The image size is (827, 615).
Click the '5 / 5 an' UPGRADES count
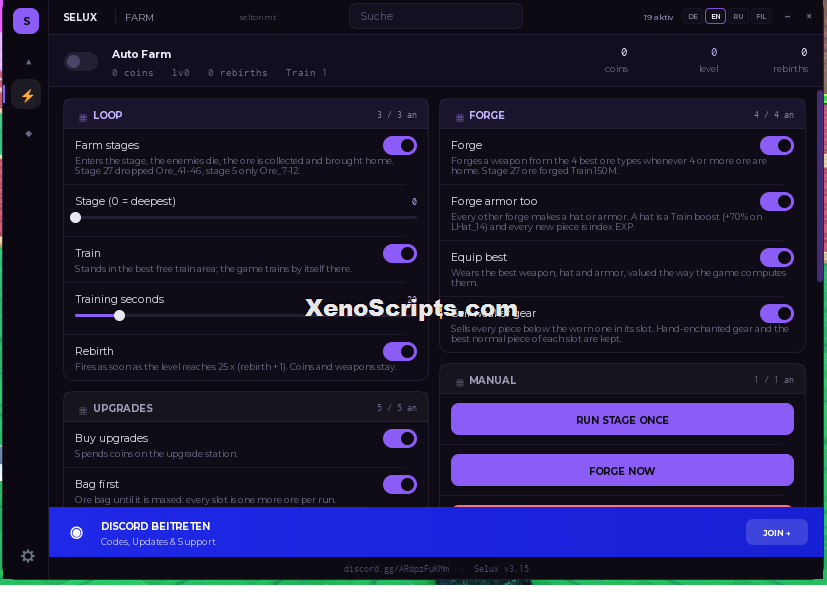(397, 408)
